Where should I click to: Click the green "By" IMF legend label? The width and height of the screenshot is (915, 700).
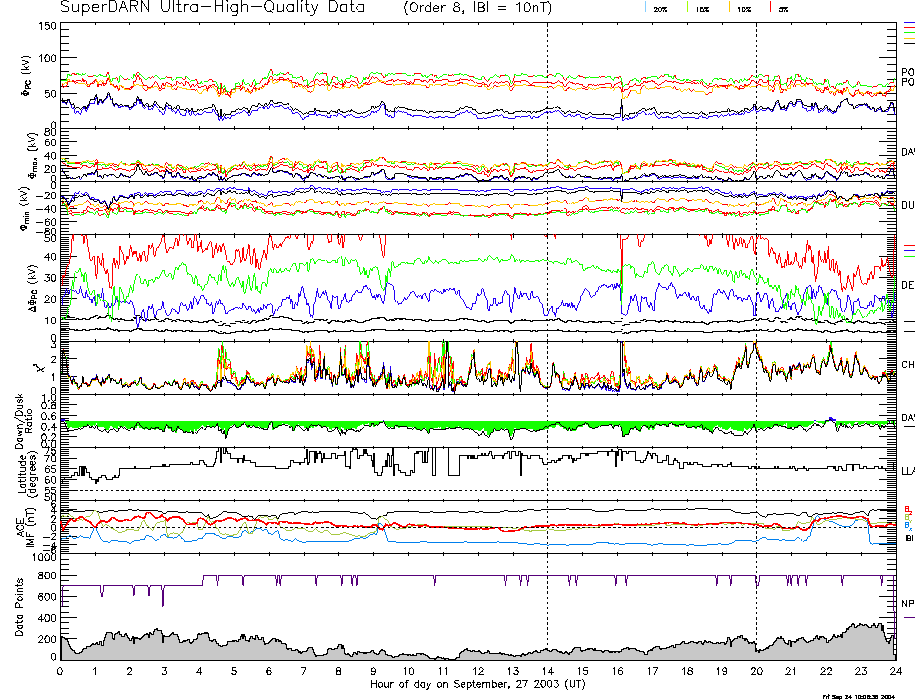(x=907, y=517)
